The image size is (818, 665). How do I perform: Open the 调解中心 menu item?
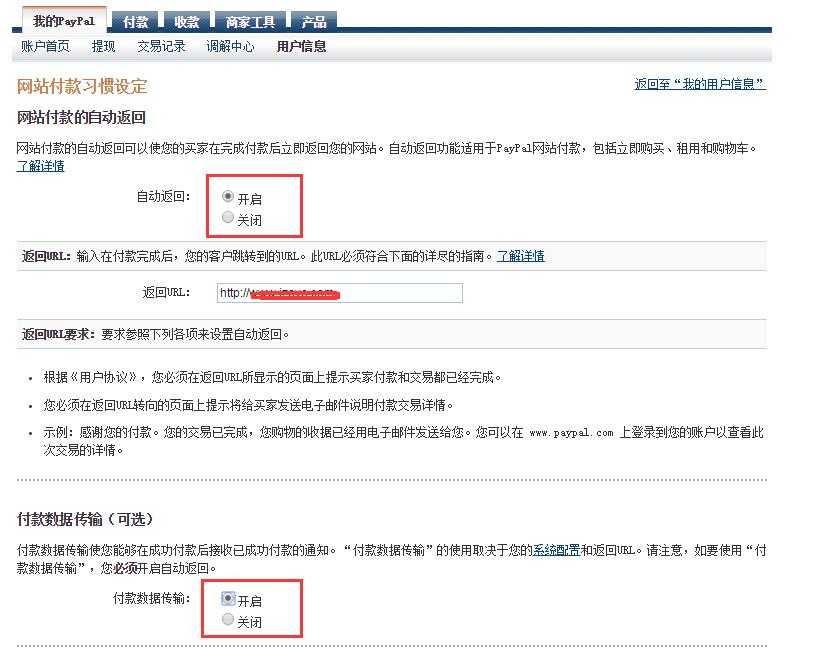tap(230, 45)
